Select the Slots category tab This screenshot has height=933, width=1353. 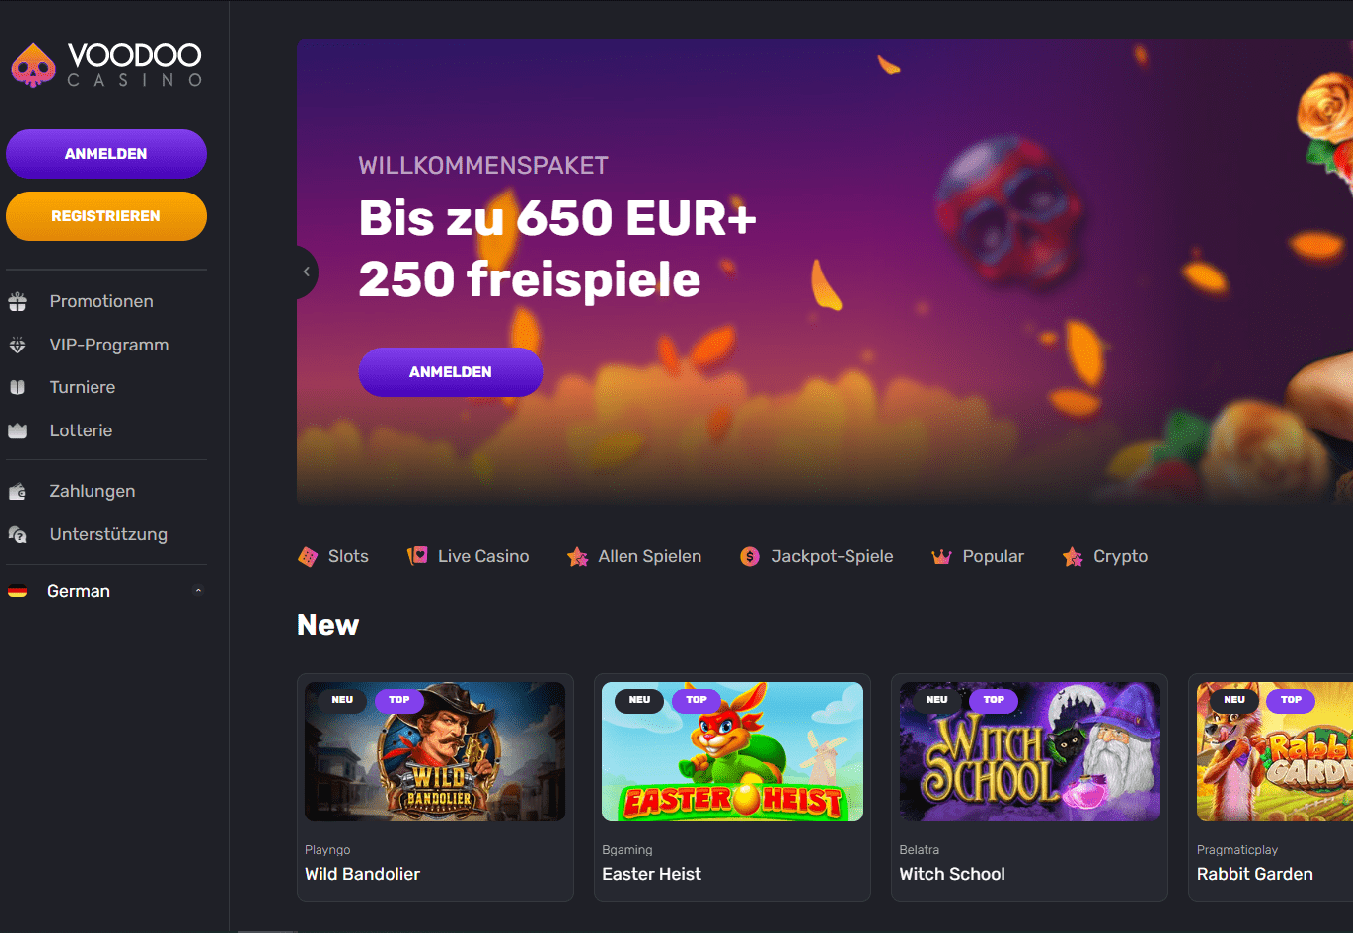coord(334,556)
